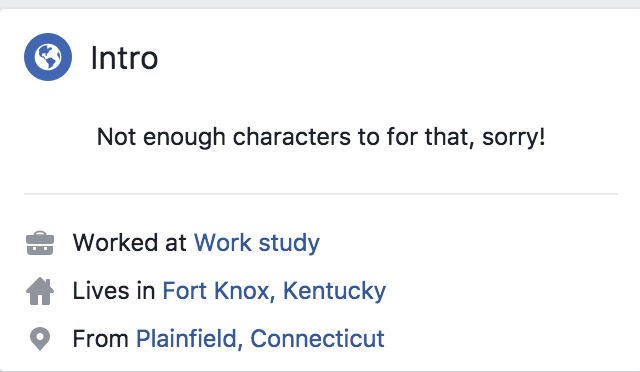
Task: Click the blue globe Intro icon
Action: (48, 57)
